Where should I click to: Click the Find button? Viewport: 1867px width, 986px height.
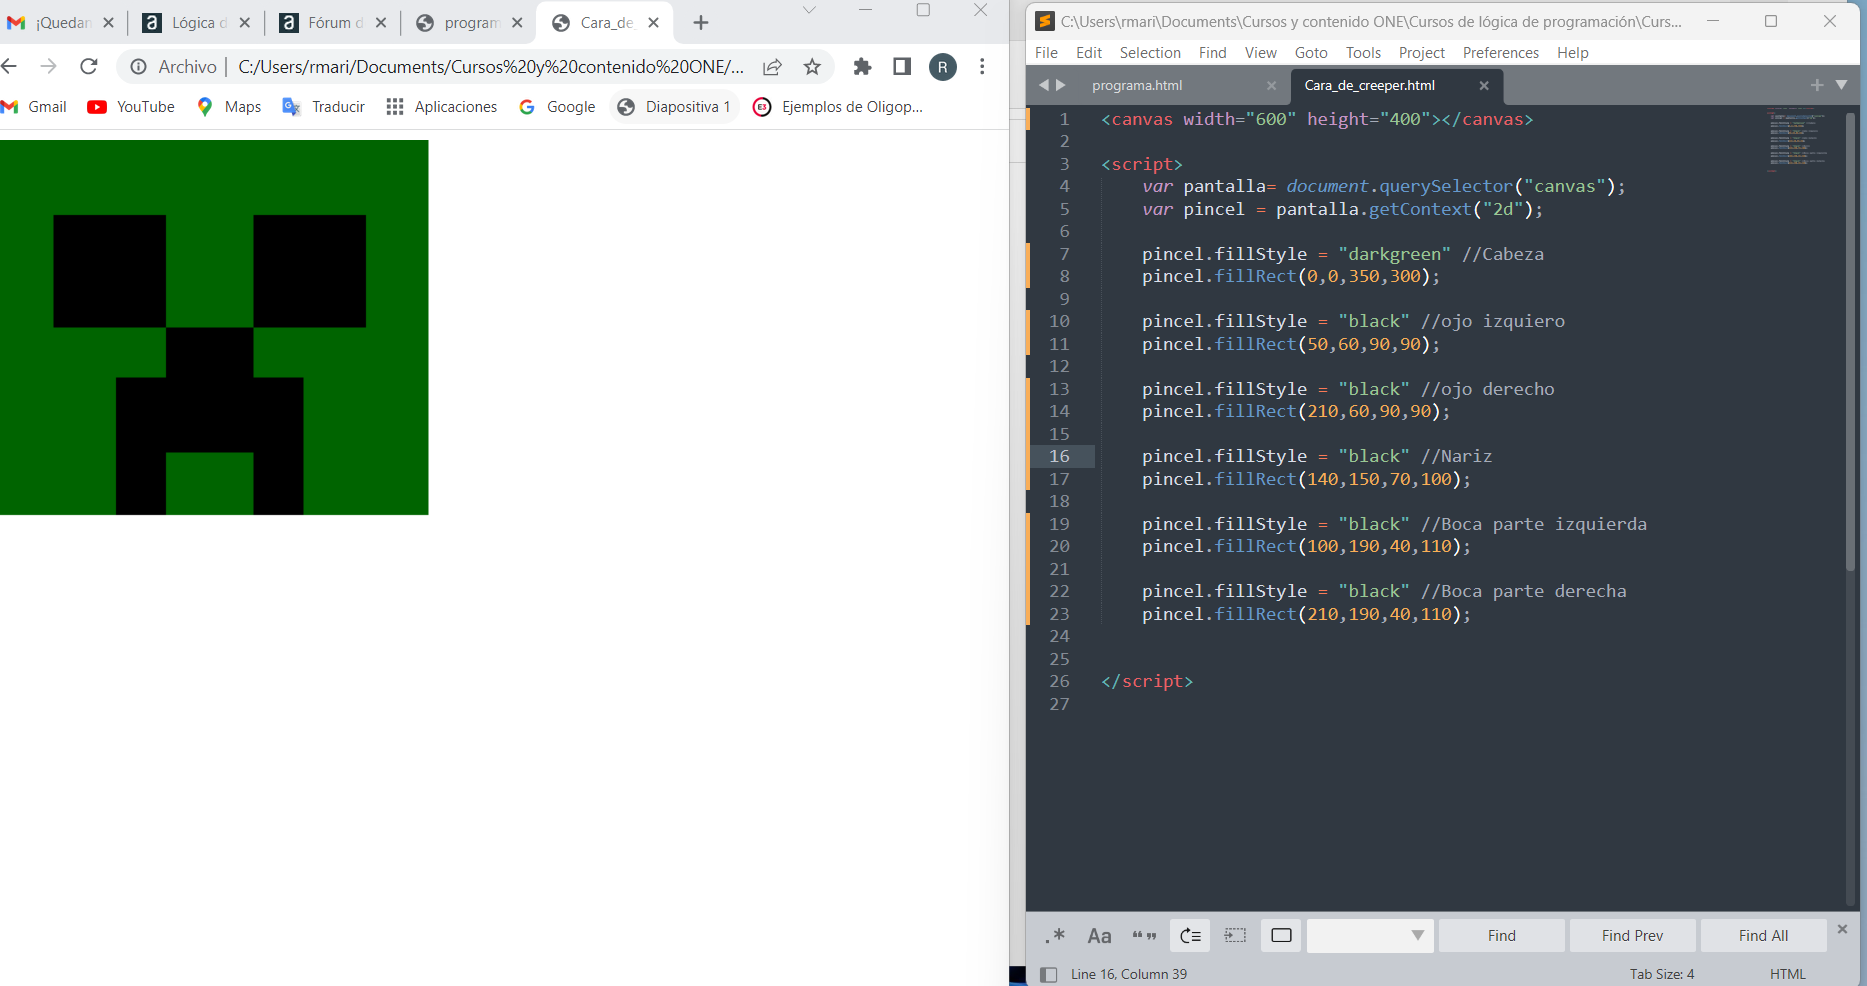1501,936
